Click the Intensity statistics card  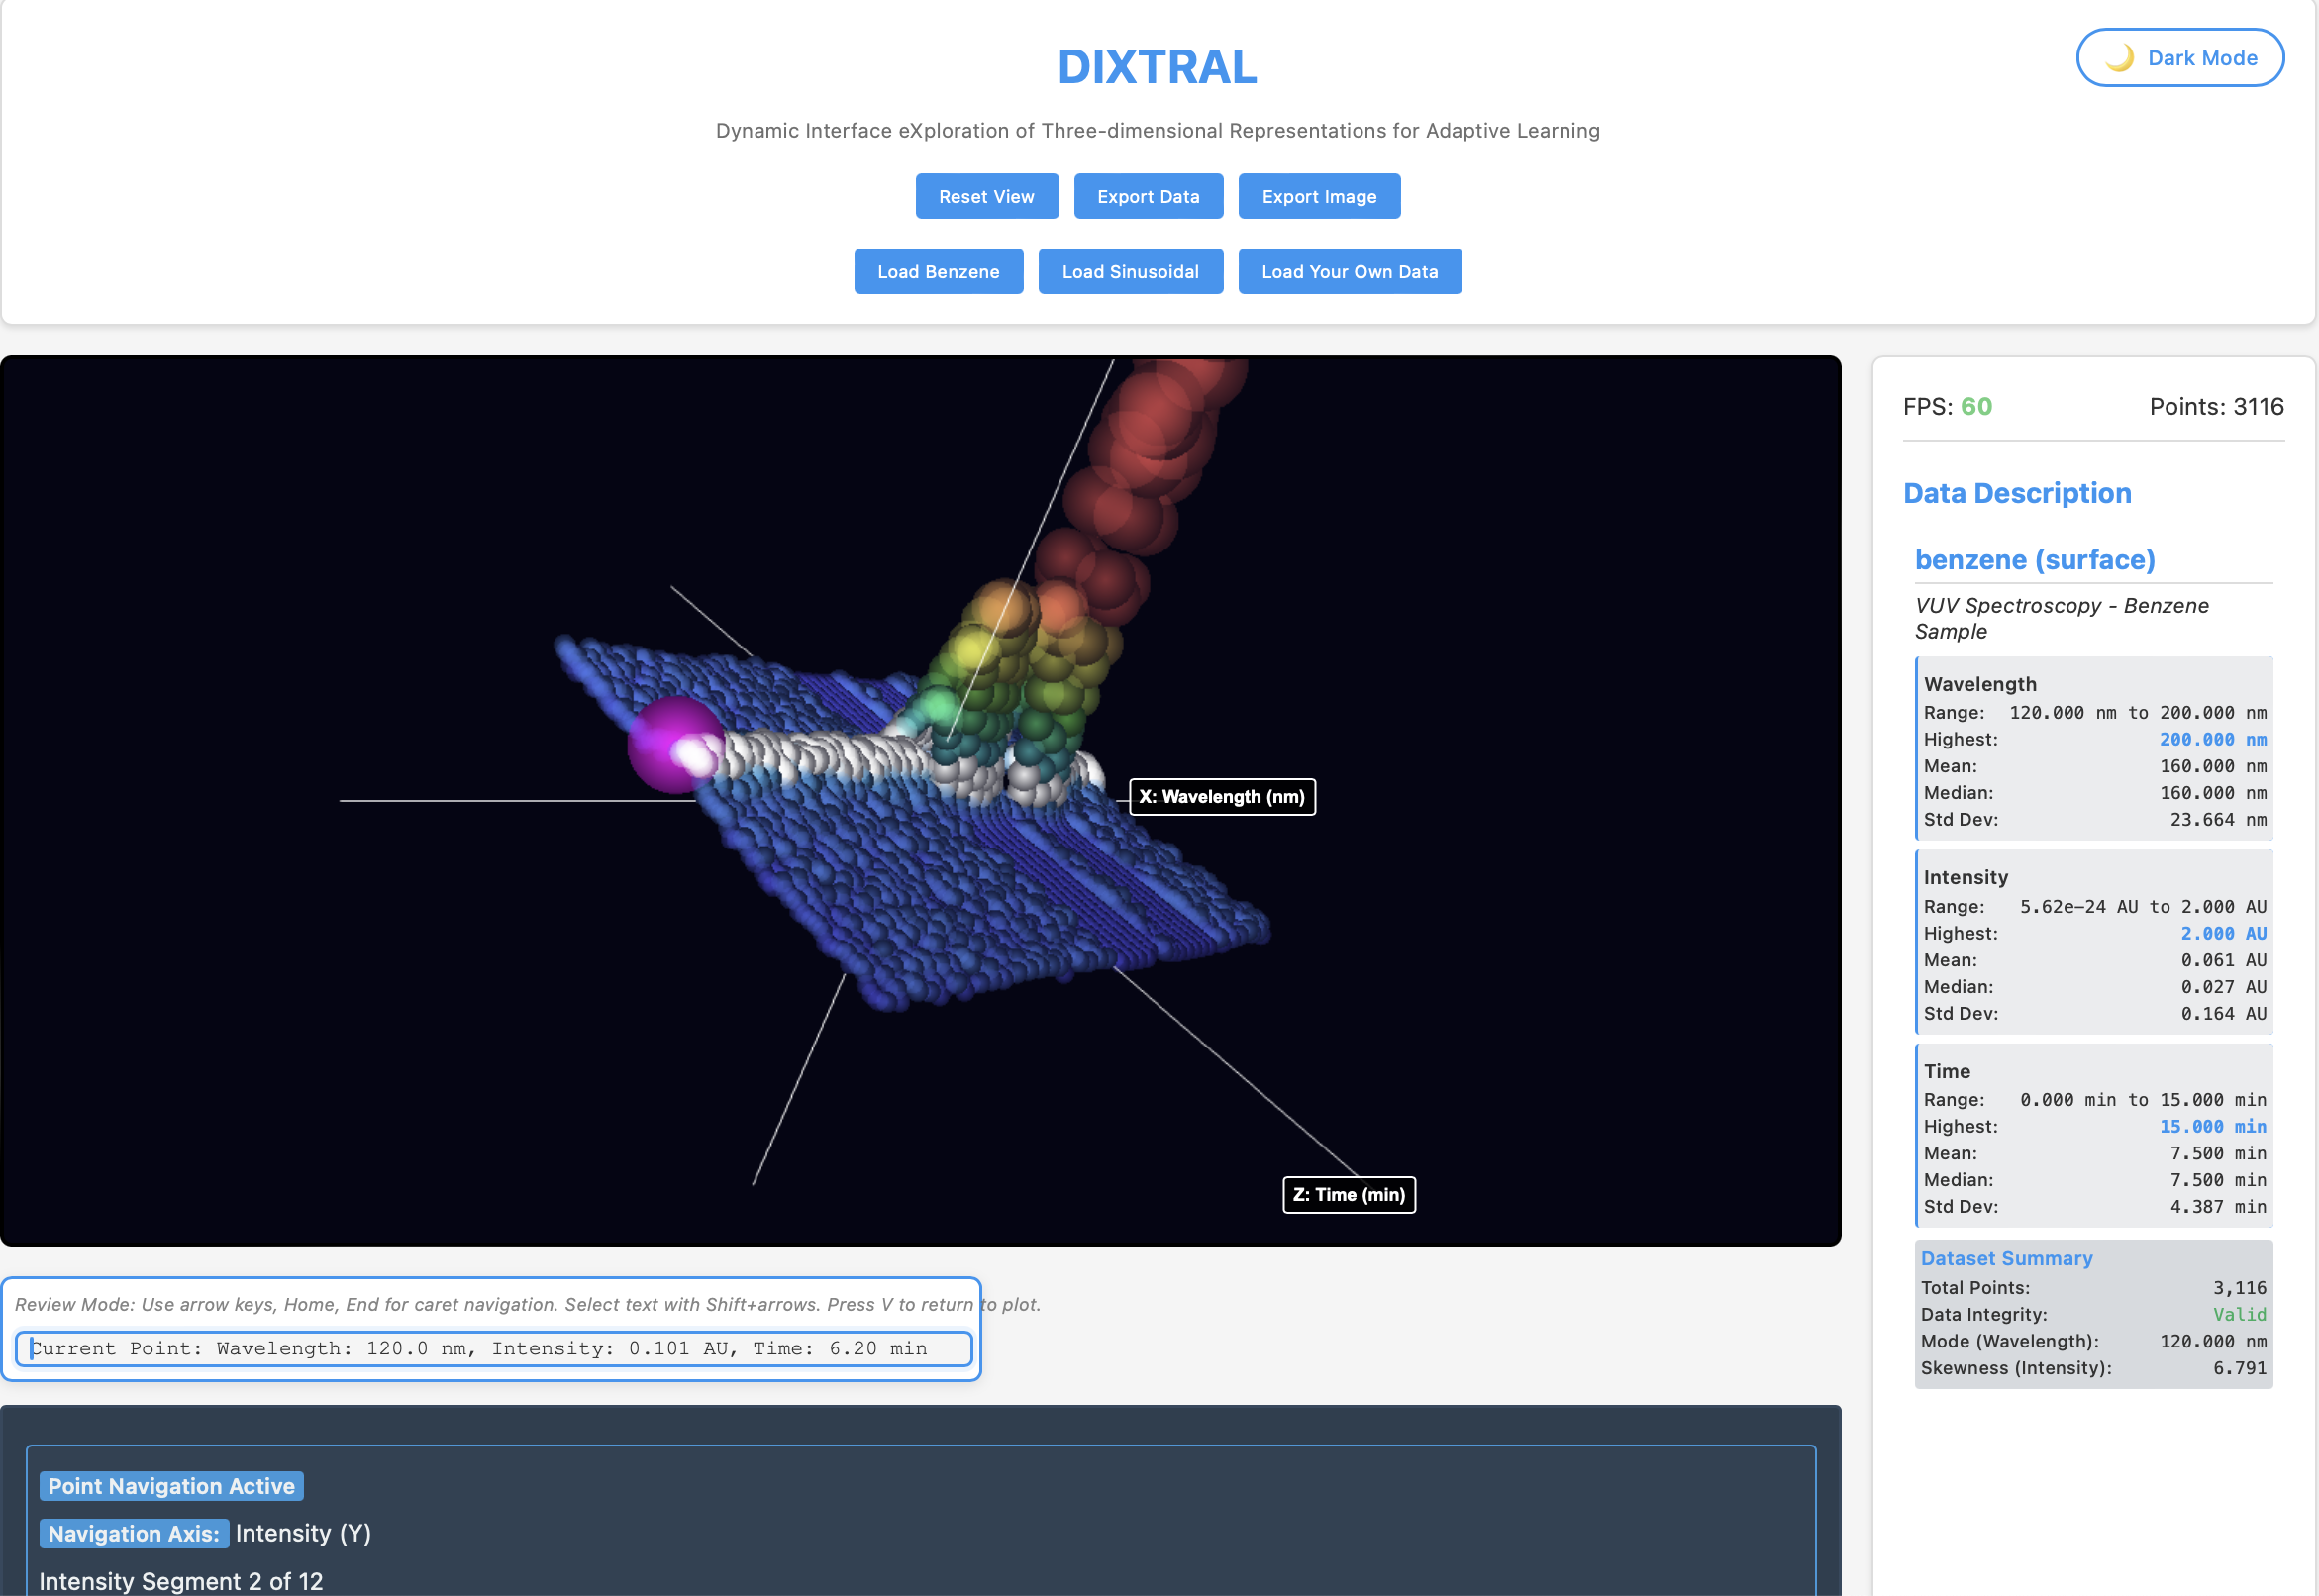tap(2092, 943)
